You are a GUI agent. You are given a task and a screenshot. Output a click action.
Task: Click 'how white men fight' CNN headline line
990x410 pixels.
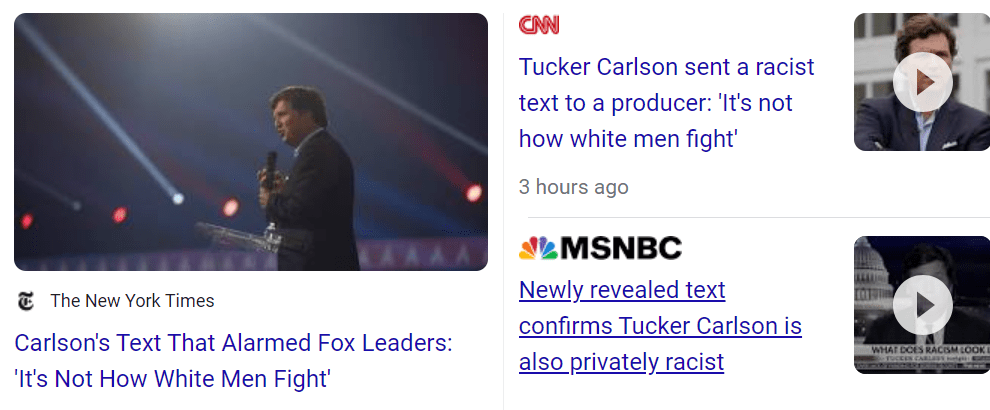[627, 139]
